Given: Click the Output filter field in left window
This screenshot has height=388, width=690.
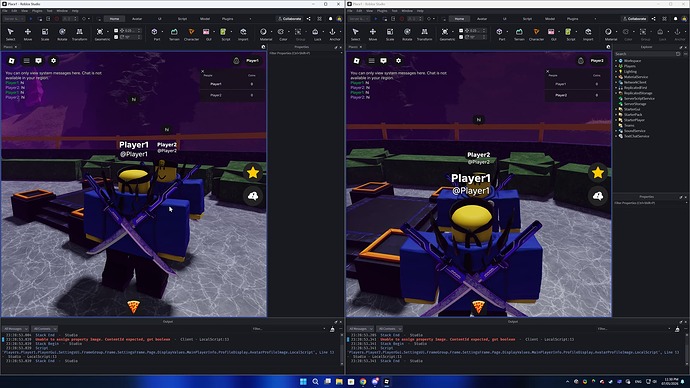Looking at the screenshot, I should 288,329.
